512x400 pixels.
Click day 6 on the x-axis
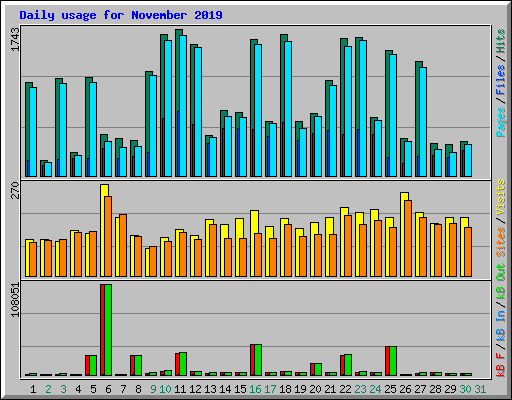click(x=108, y=389)
